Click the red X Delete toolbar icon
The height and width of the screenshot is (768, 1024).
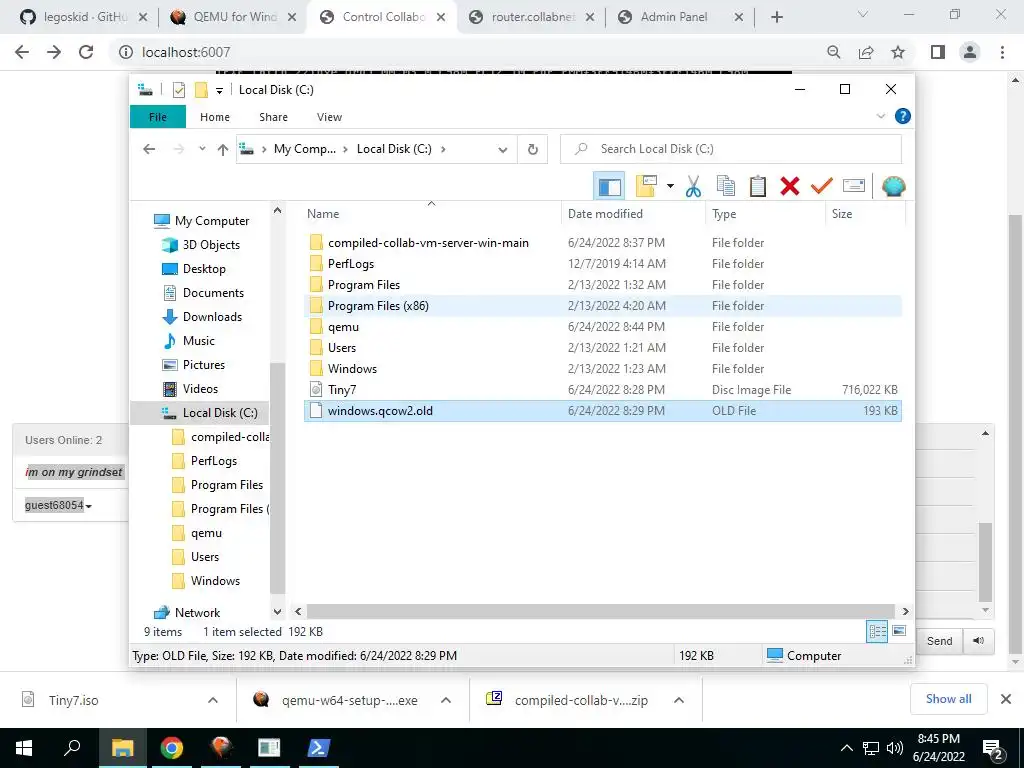coord(790,187)
